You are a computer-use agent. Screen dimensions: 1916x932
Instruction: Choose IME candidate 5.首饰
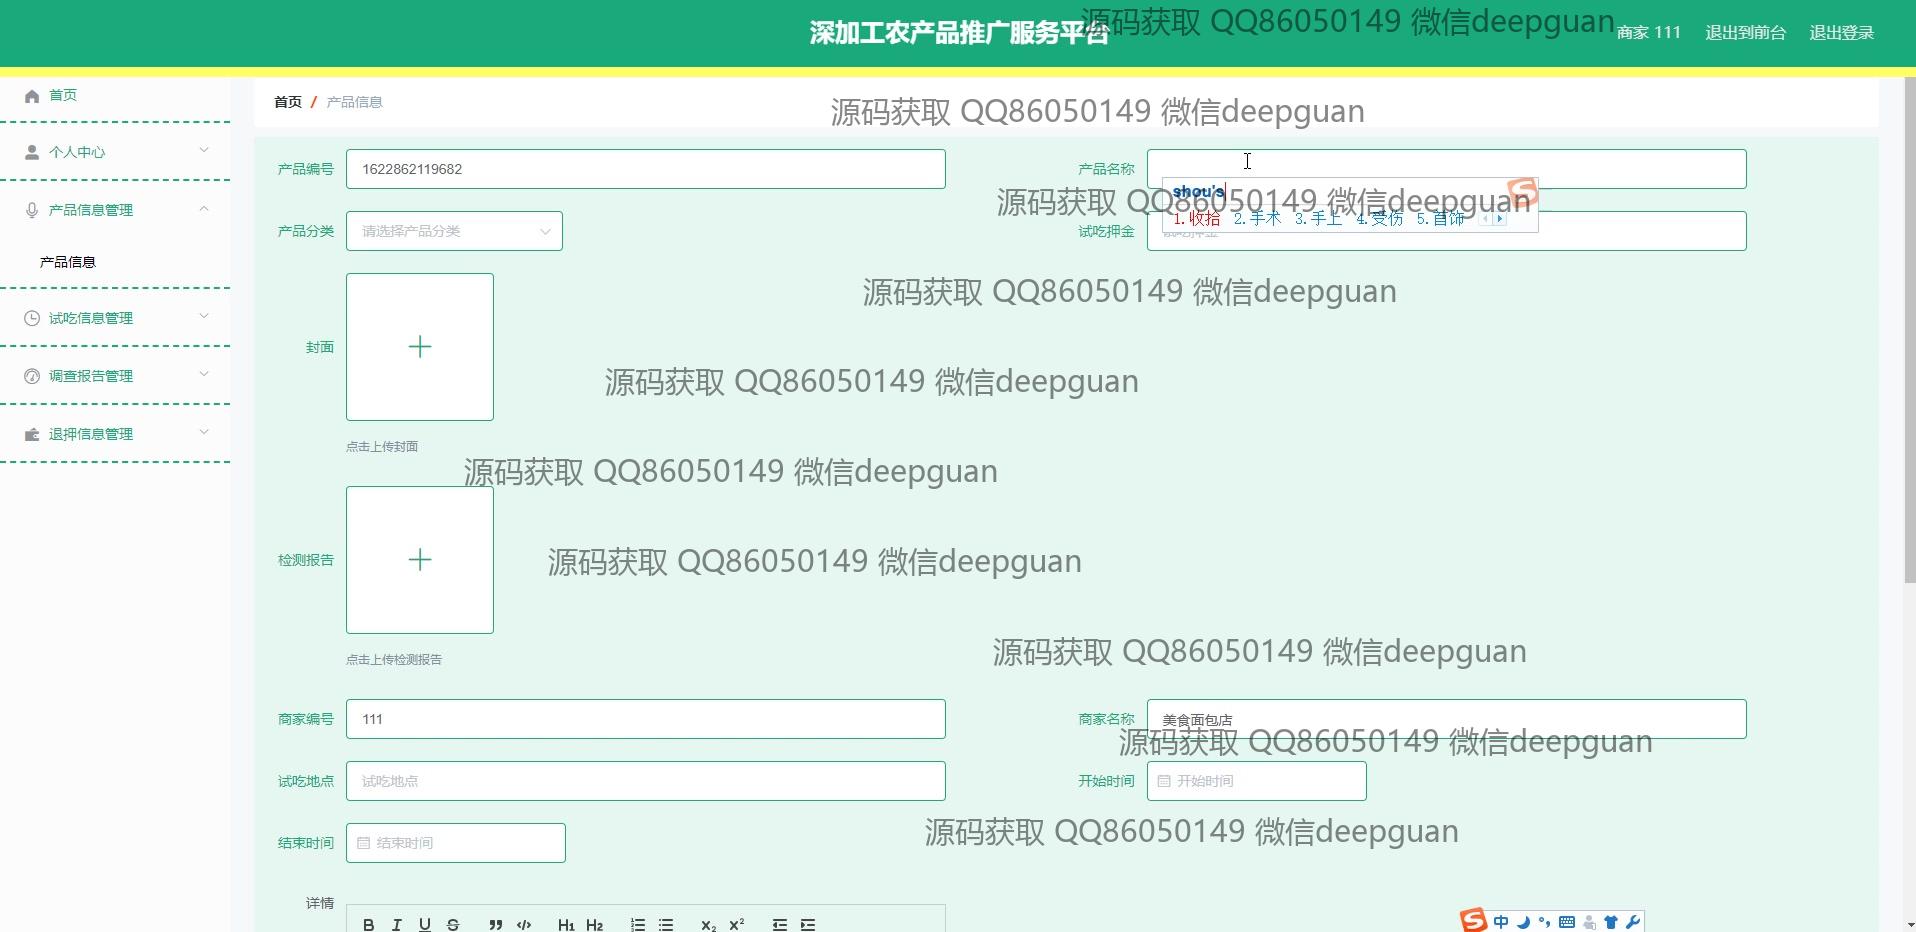pyautogui.click(x=1440, y=219)
